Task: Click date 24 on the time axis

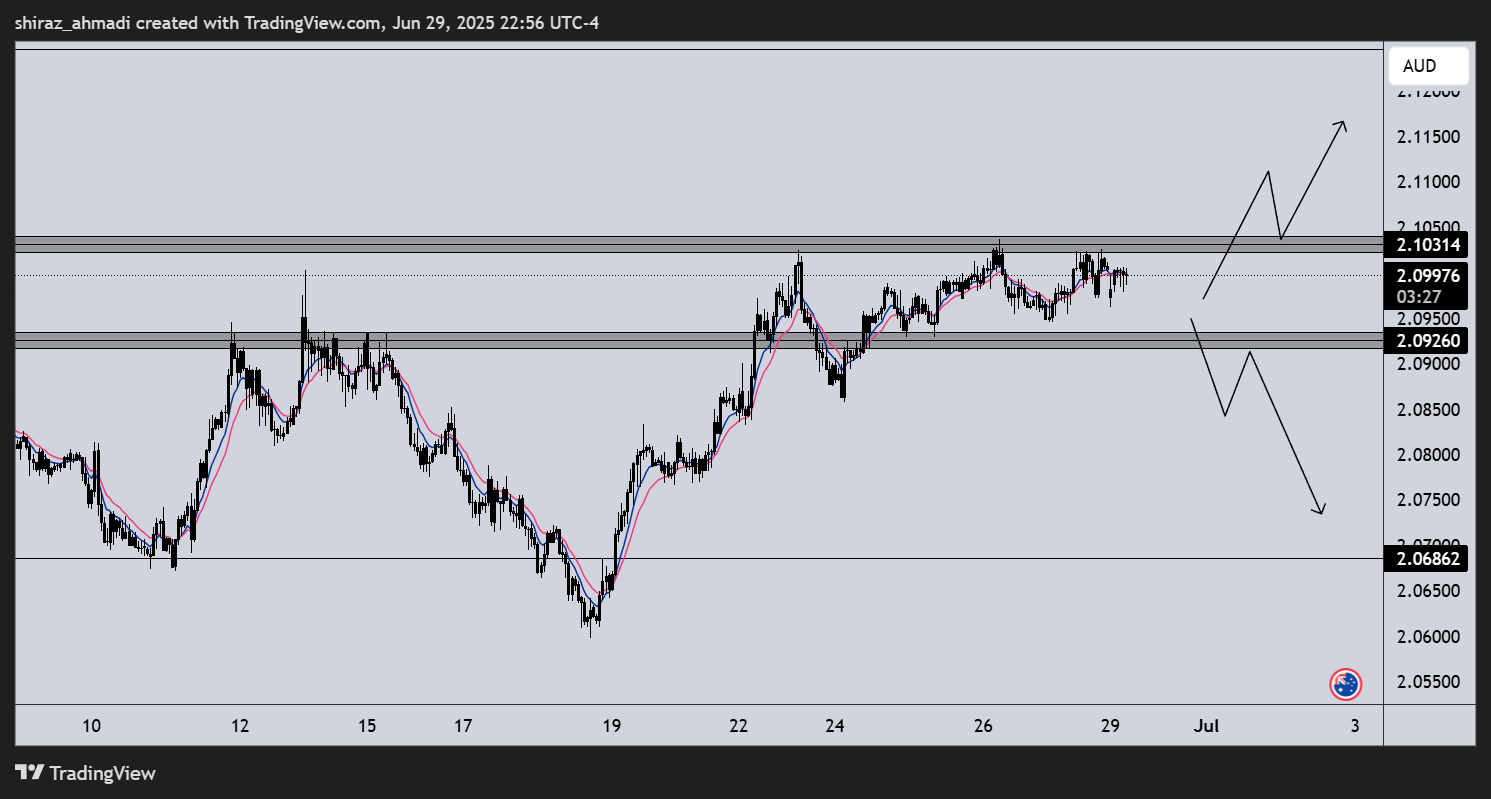Action: pyautogui.click(x=836, y=725)
